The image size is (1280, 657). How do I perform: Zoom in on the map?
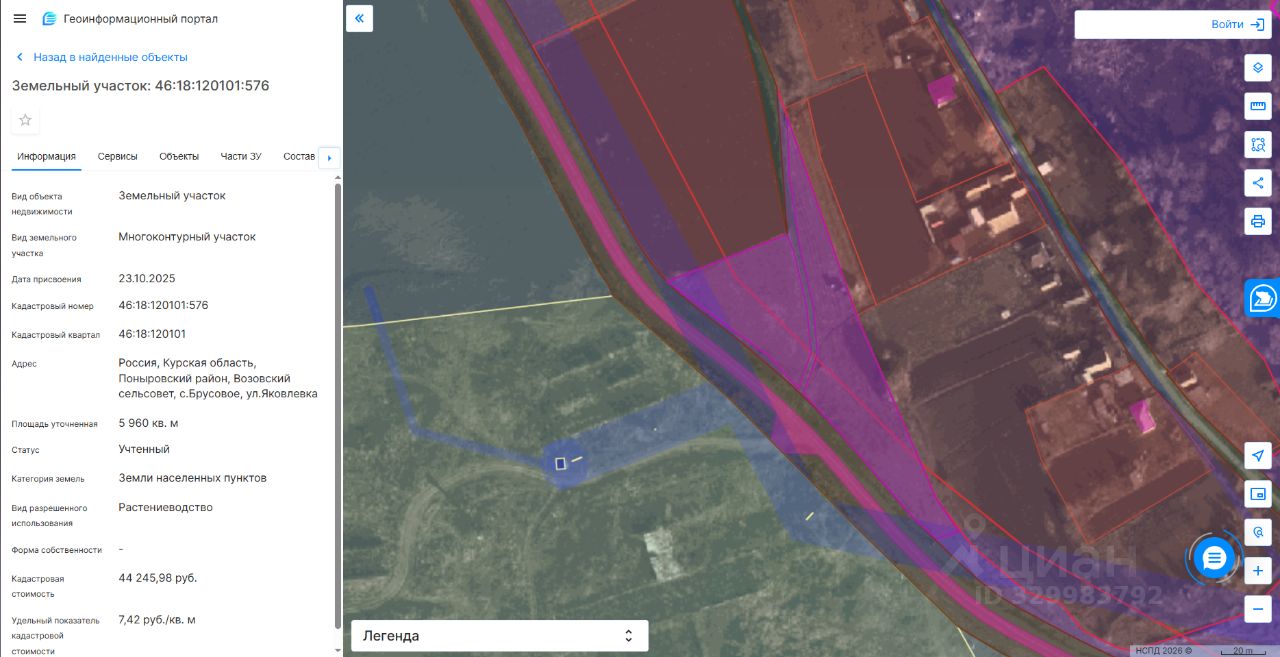click(1258, 571)
